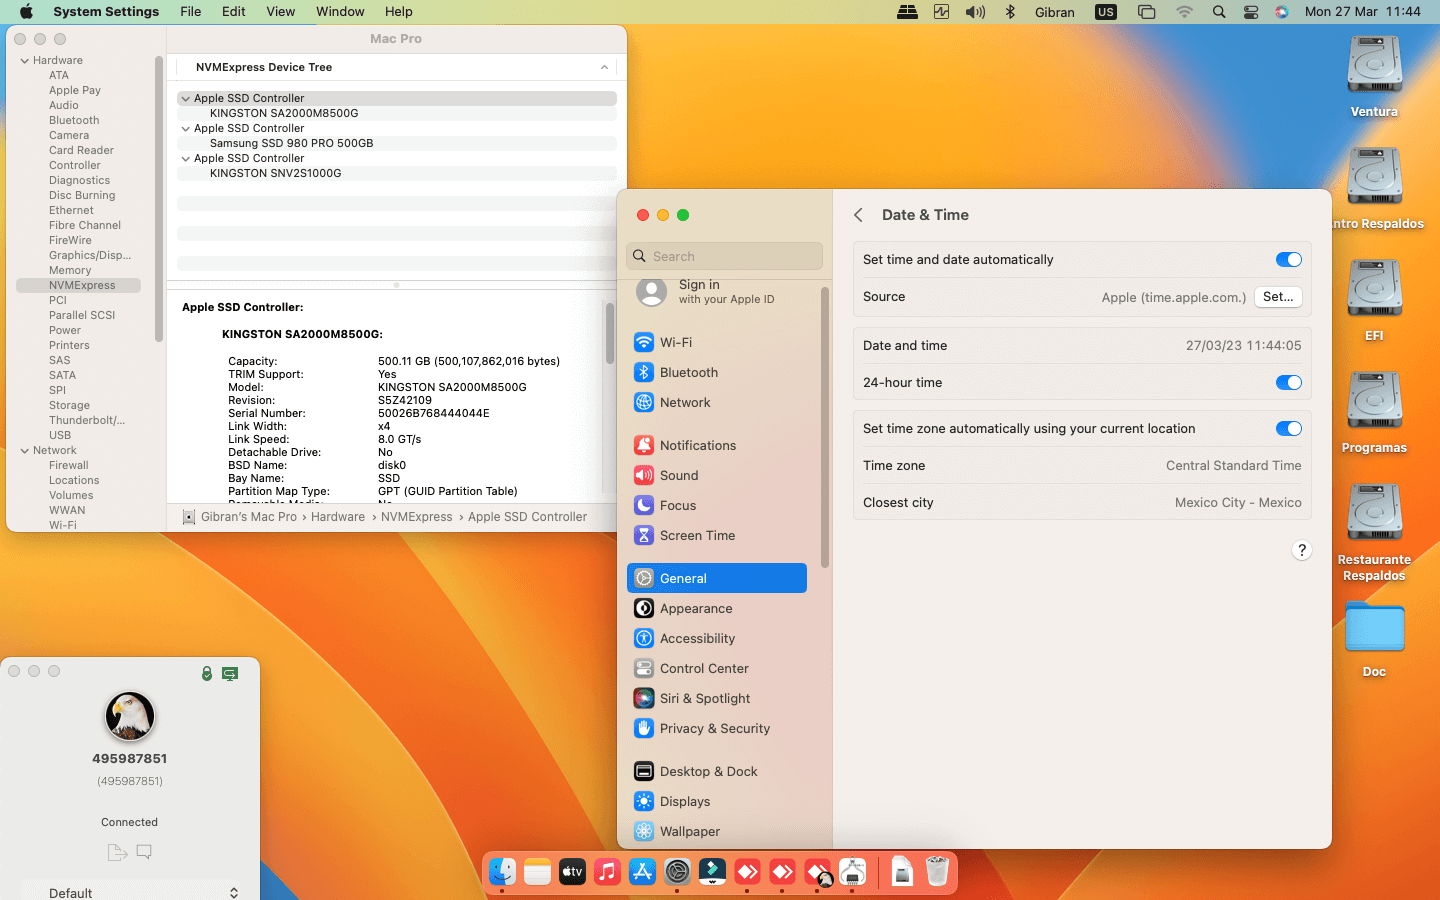Click the Search field in System Settings
The image size is (1440, 900).
point(725,256)
